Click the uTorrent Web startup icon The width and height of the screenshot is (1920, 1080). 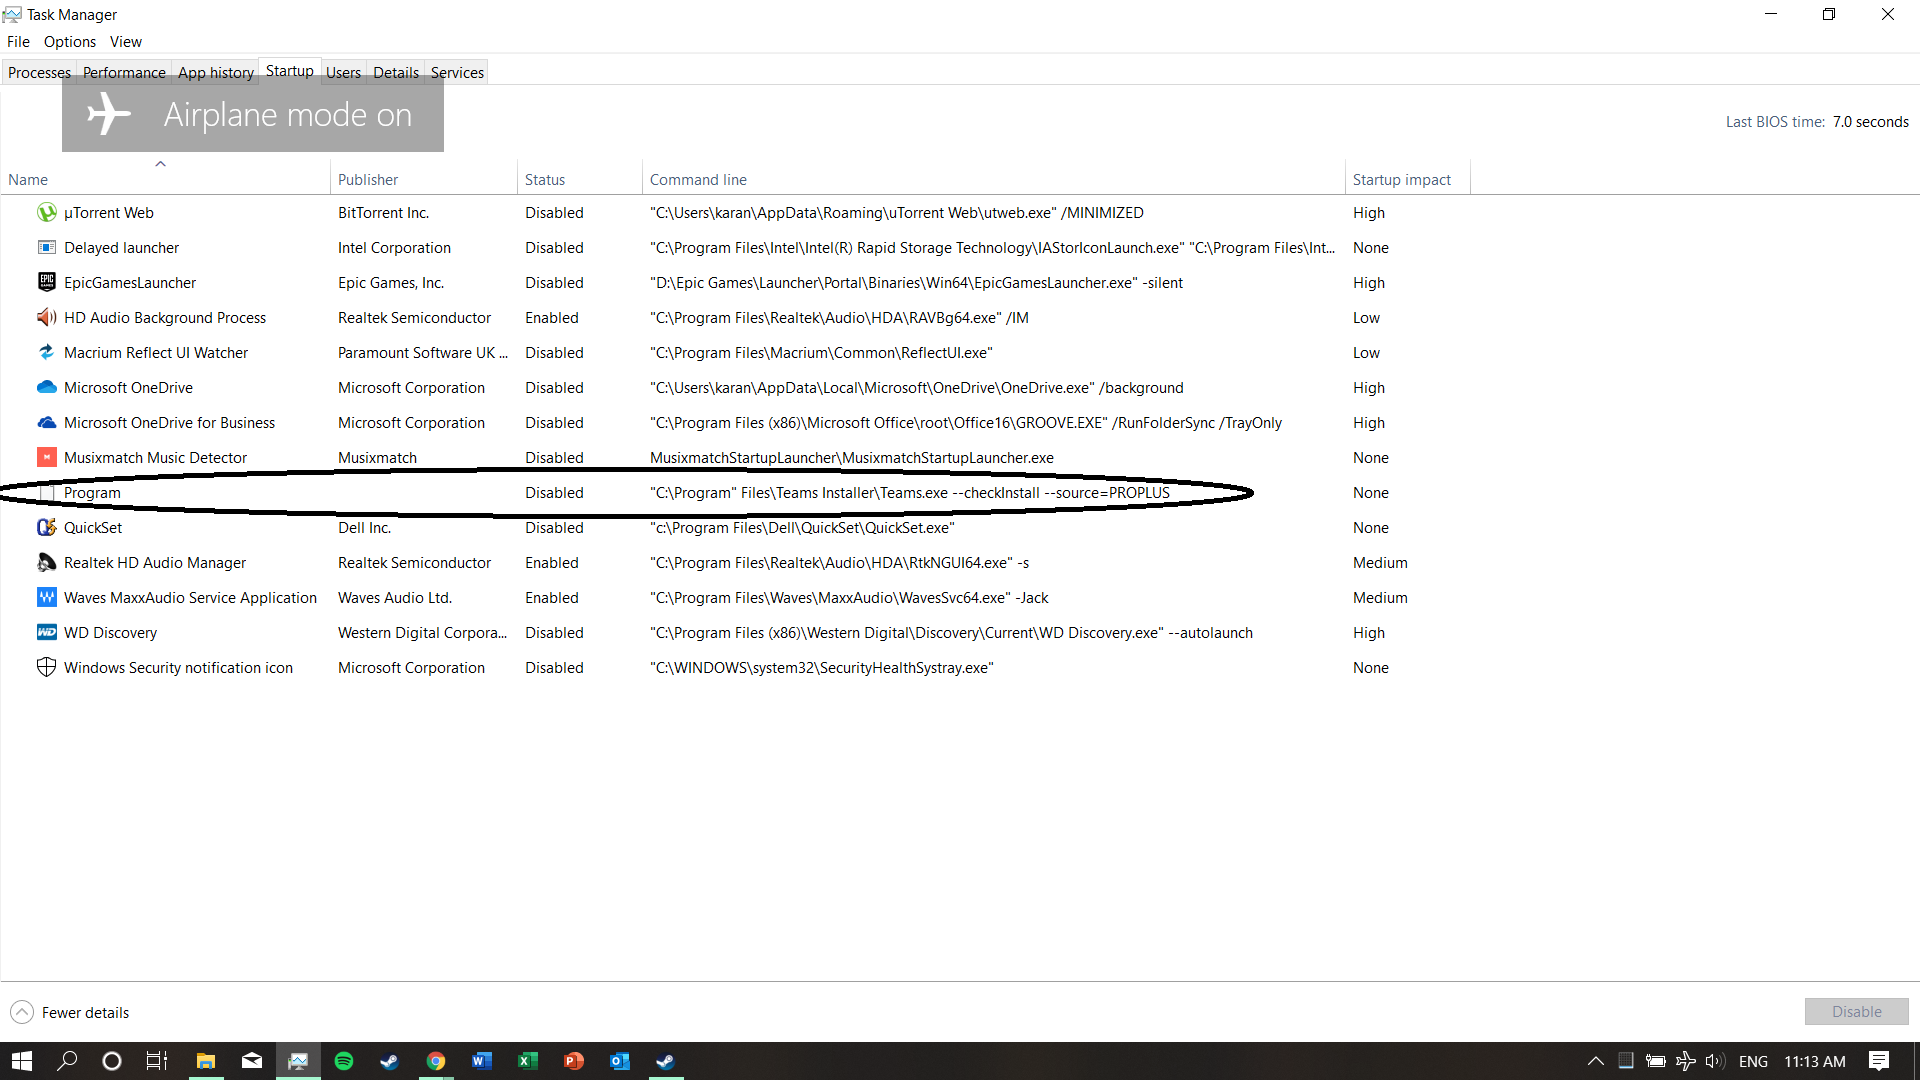pos(46,212)
